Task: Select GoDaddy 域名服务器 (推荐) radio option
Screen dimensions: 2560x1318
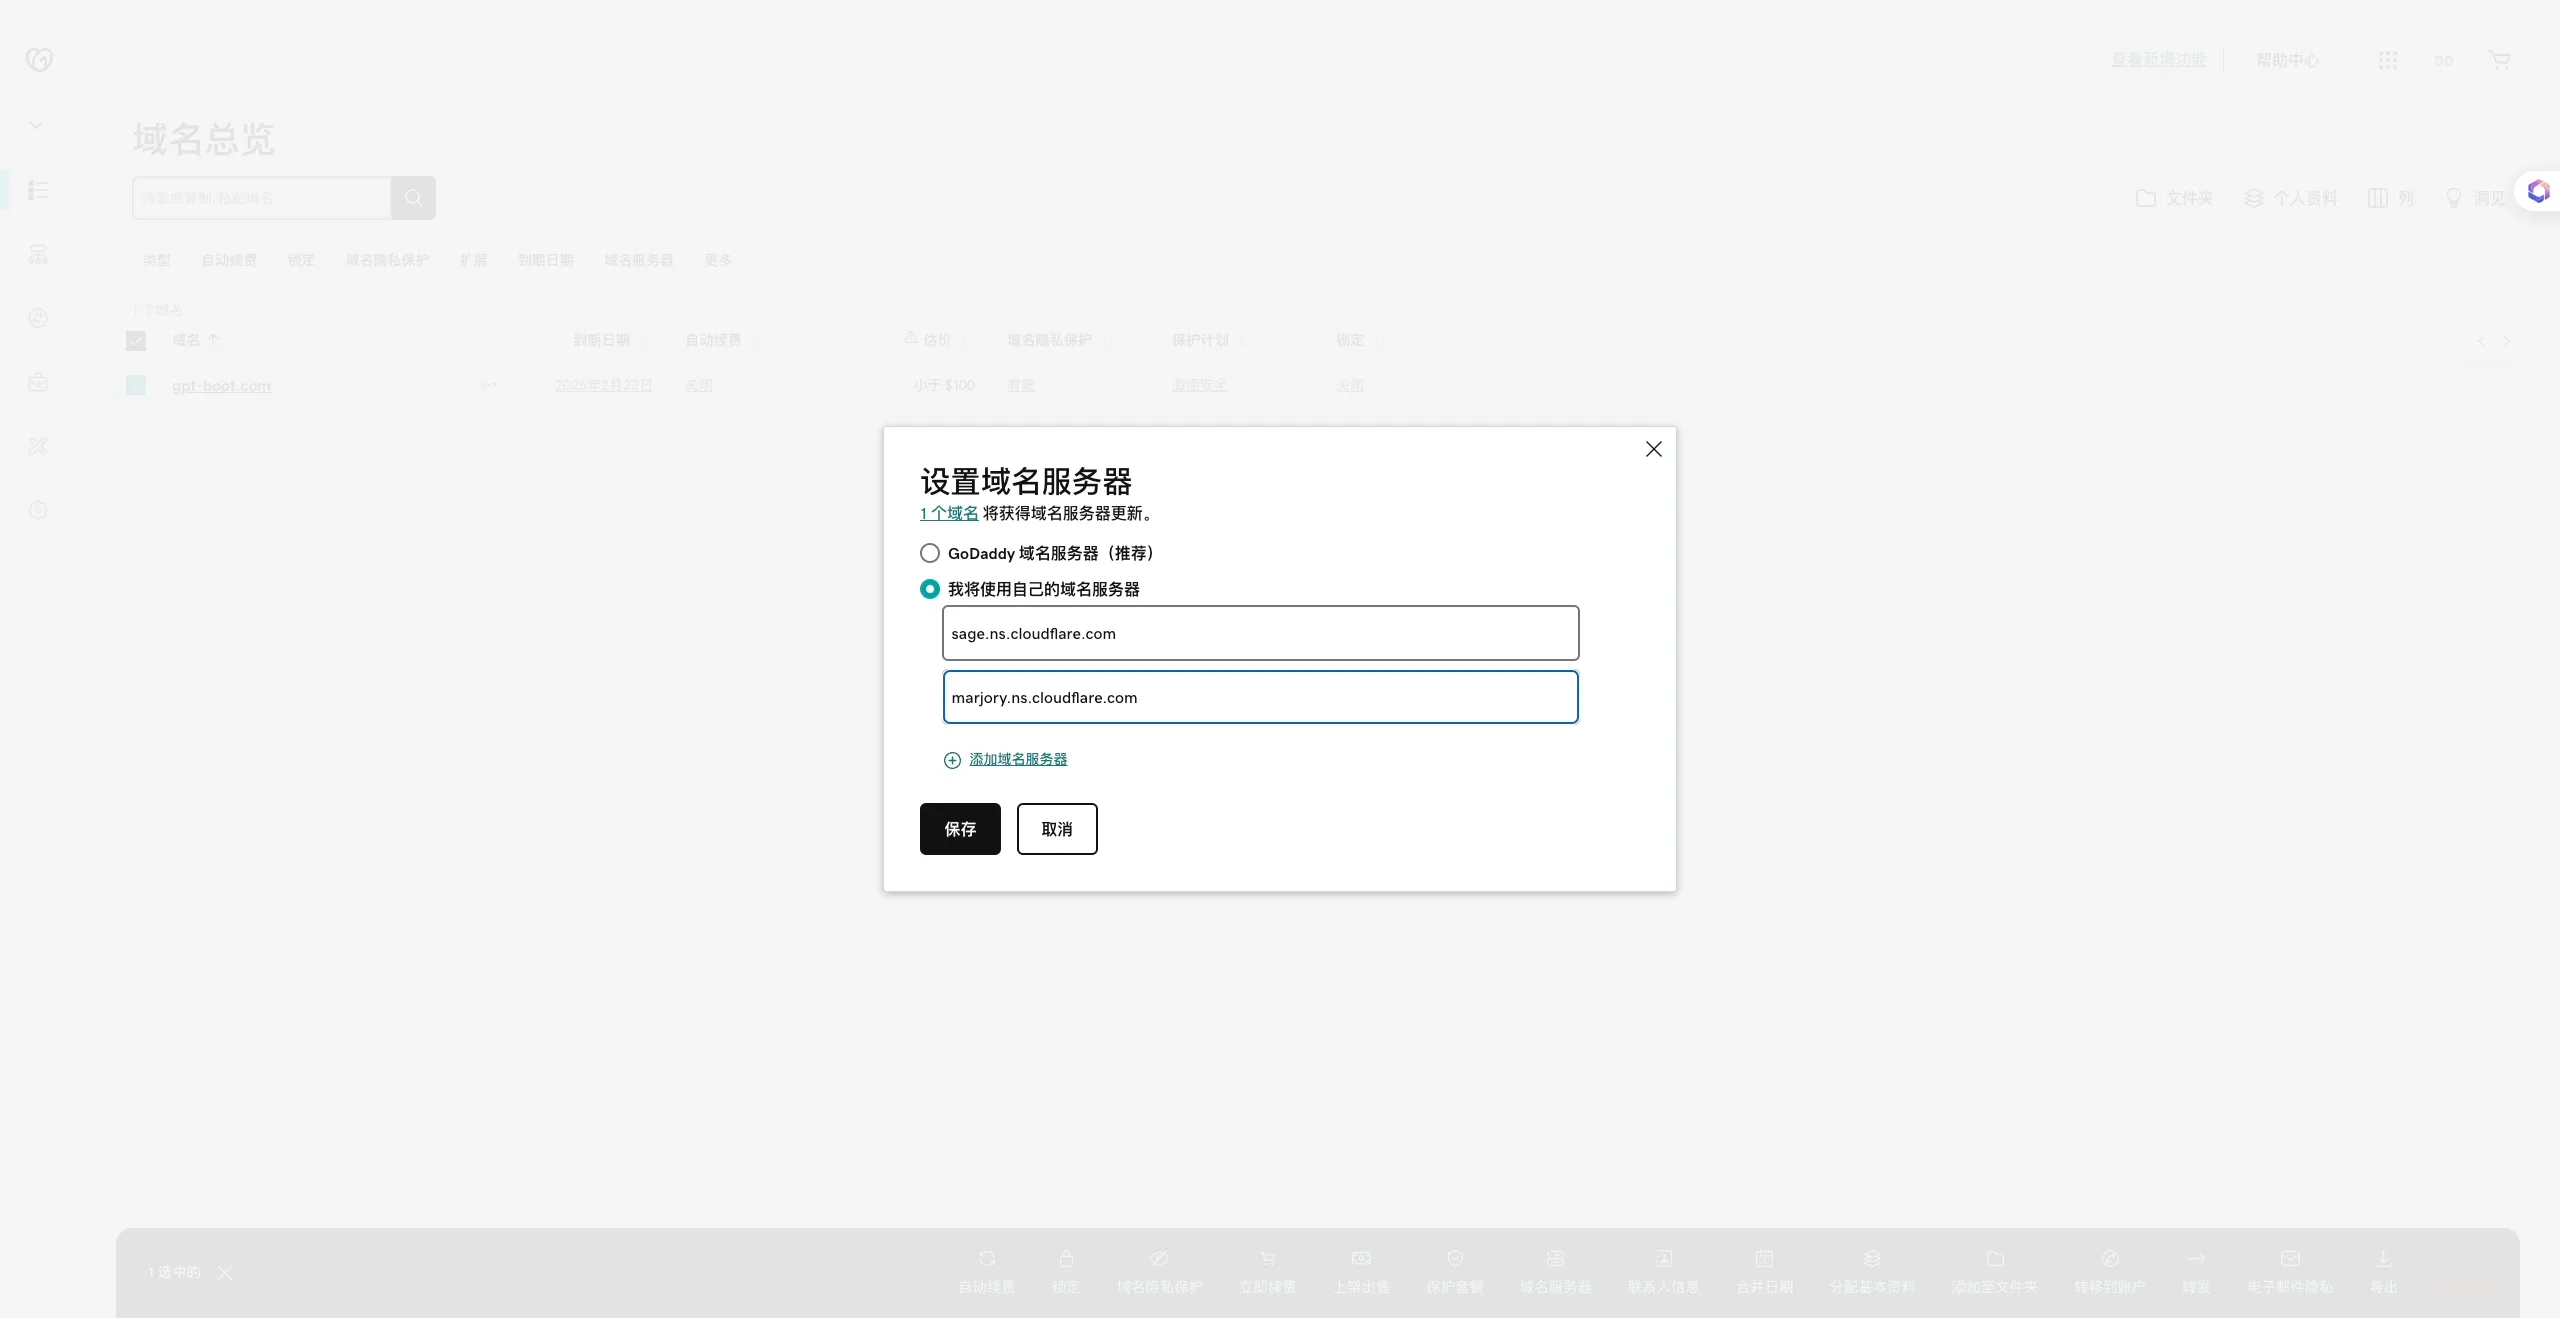Action: pos(930,553)
